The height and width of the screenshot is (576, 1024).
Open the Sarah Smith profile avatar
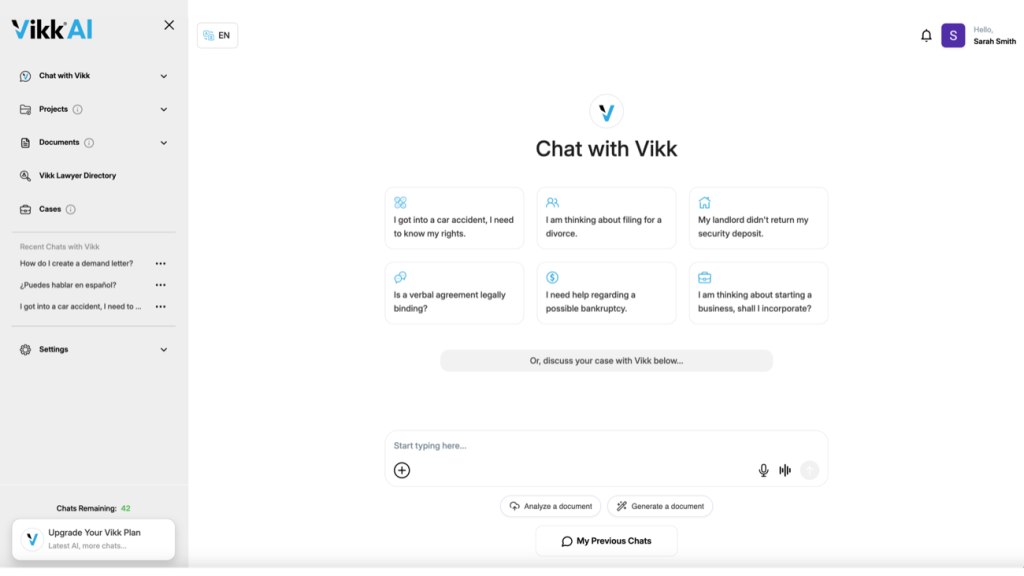(x=953, y=35)
